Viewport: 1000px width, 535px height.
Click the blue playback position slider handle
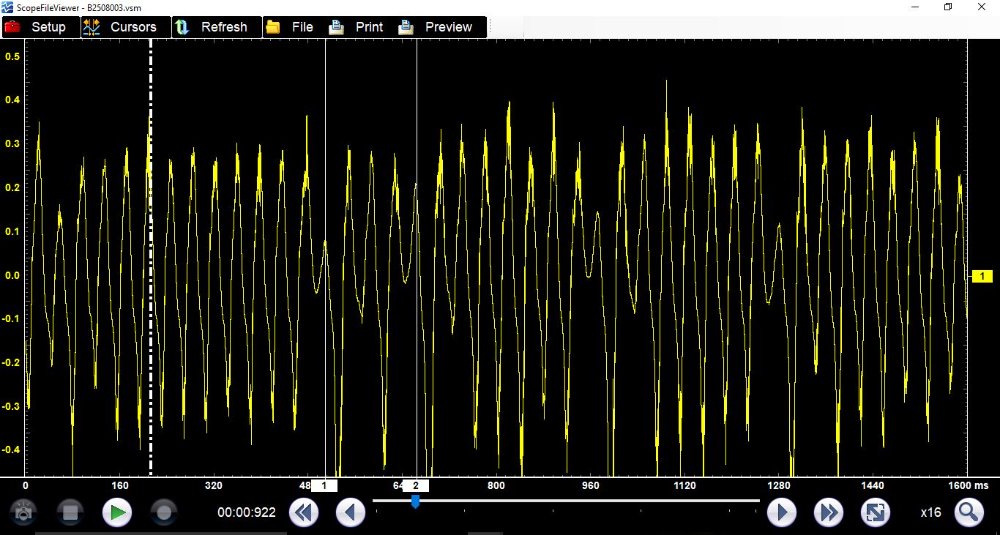[x=415, y=502]
